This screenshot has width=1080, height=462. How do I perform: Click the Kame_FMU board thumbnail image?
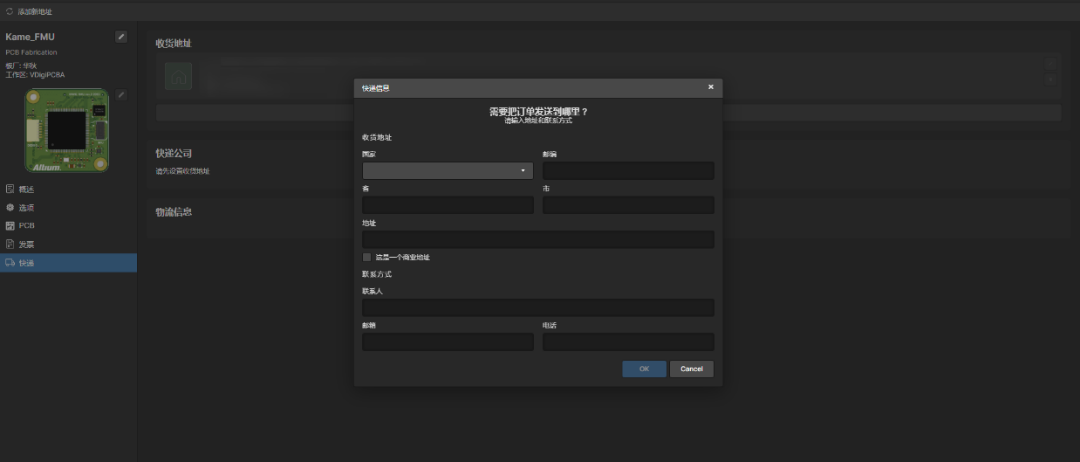(67, 130)
